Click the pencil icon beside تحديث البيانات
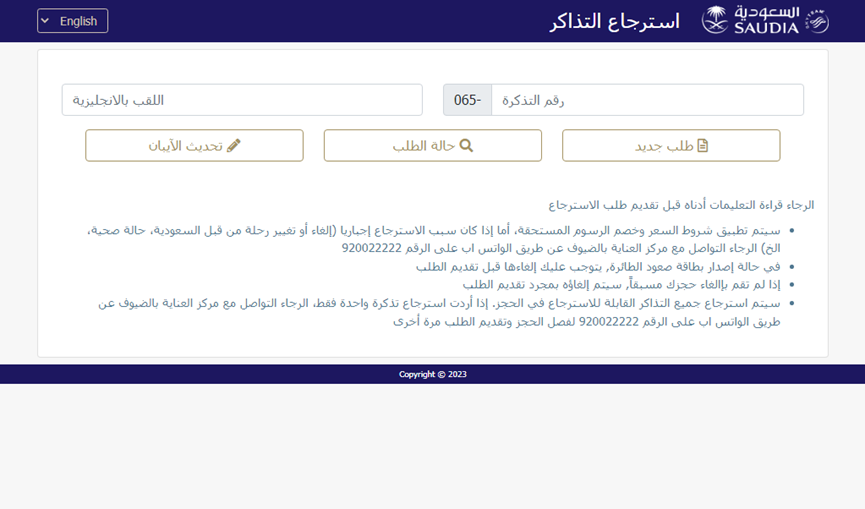865x509 pixels. pyautogui.click(x=234, y=146)
